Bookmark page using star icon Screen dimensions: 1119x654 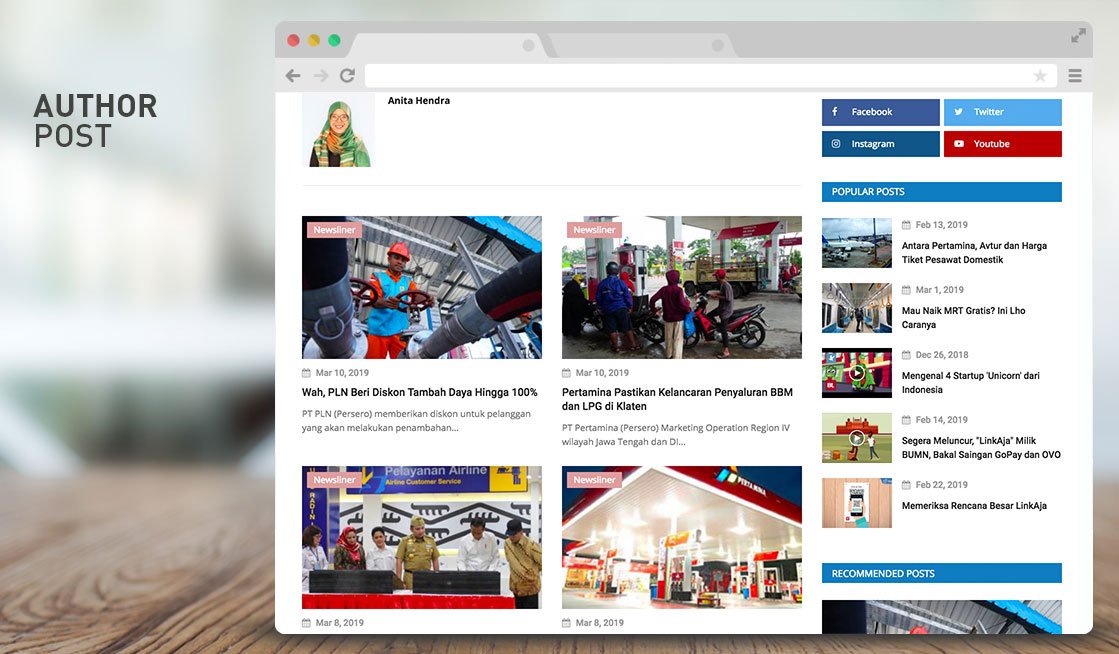[1040, 76]
